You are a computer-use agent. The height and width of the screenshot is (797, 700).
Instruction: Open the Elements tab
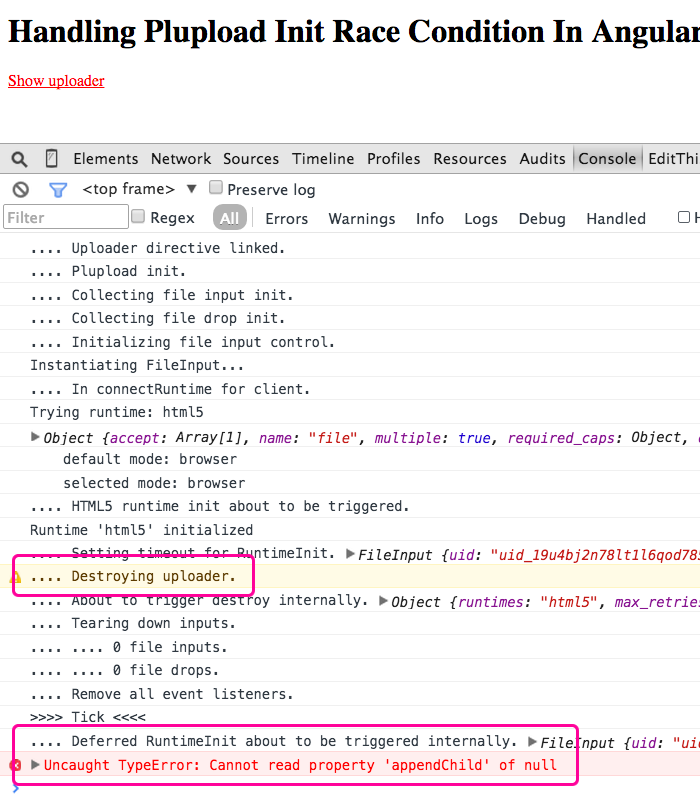(x=106, y=159)
